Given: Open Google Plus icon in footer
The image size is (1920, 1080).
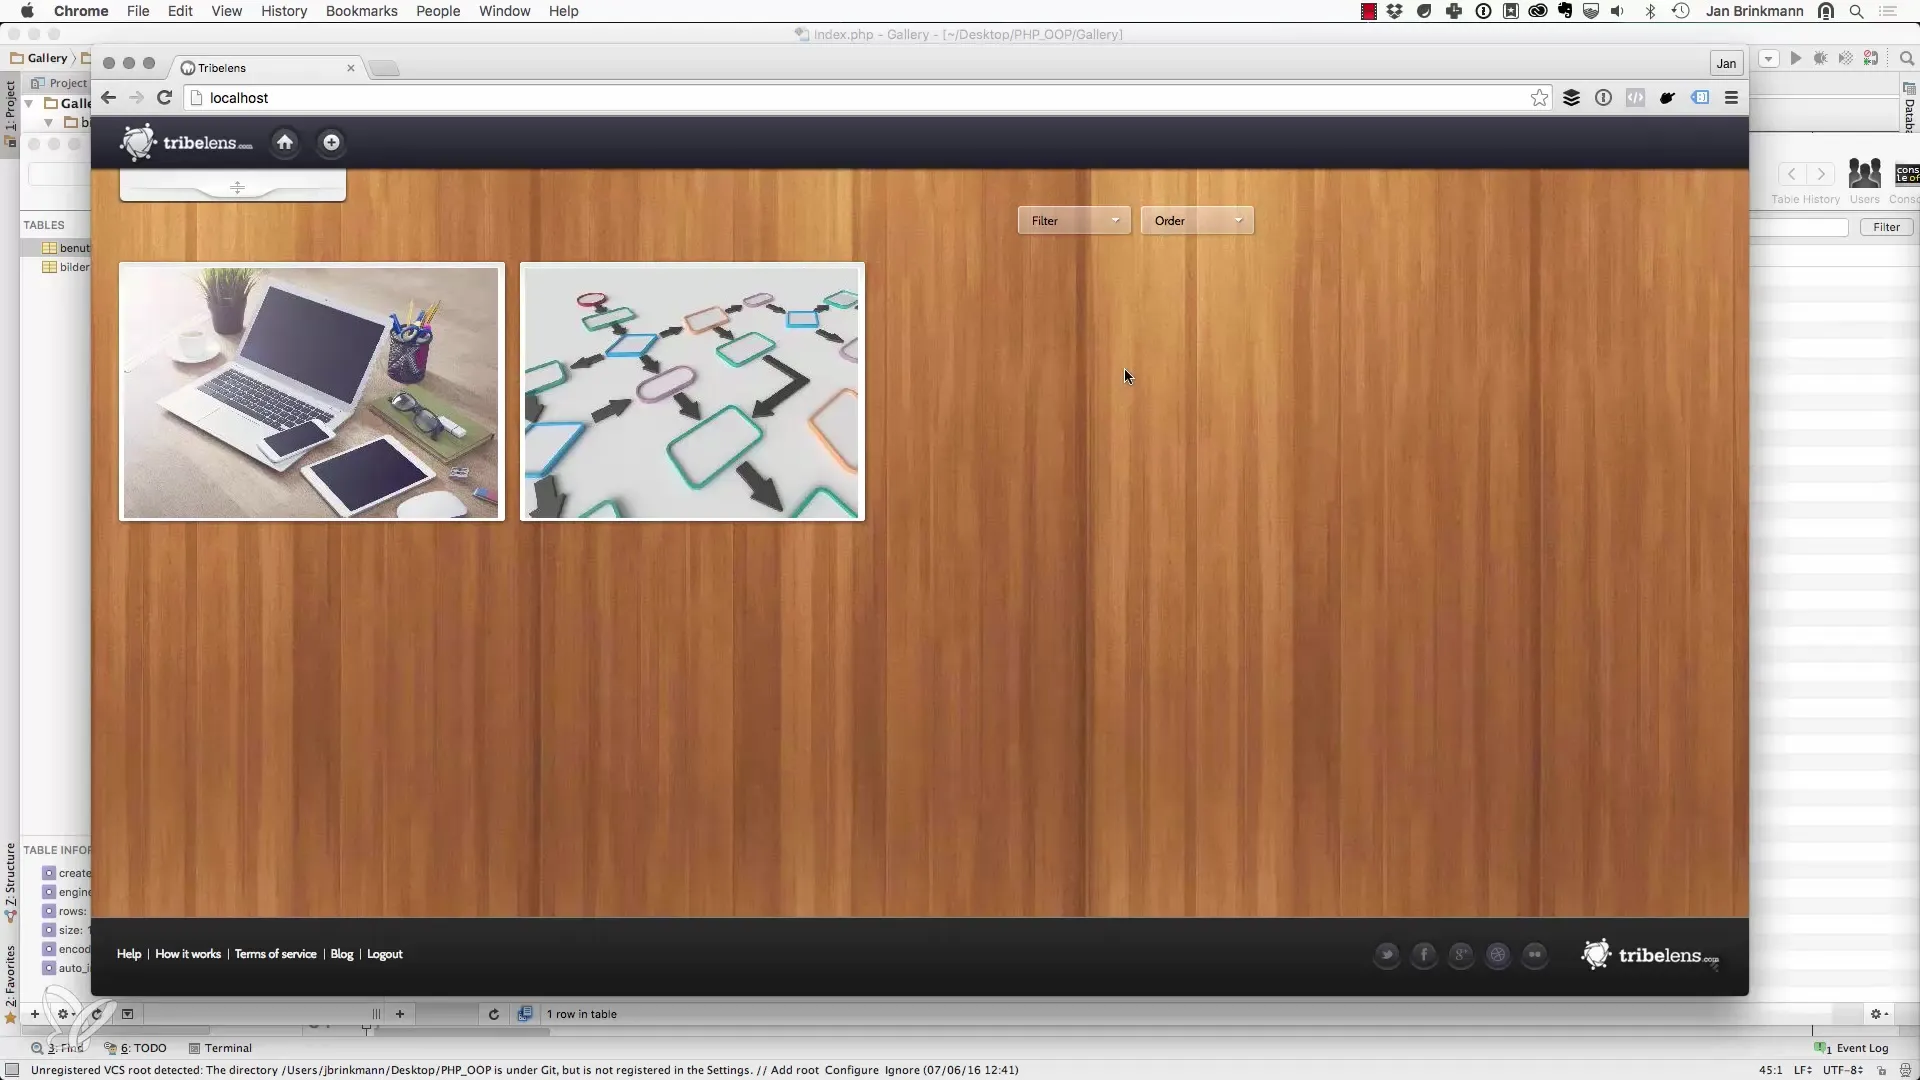Looking at the screenshot, I should (x=1461, y=955).
